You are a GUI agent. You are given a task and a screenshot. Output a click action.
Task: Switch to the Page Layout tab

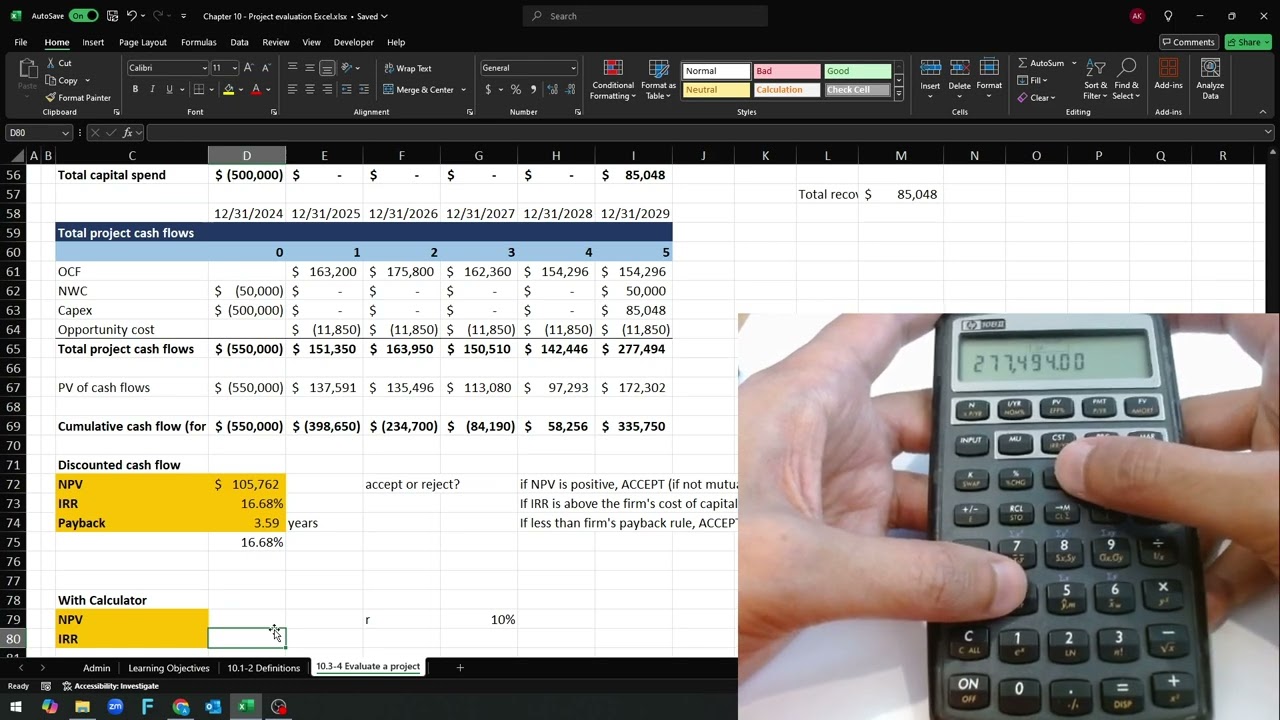143,42
